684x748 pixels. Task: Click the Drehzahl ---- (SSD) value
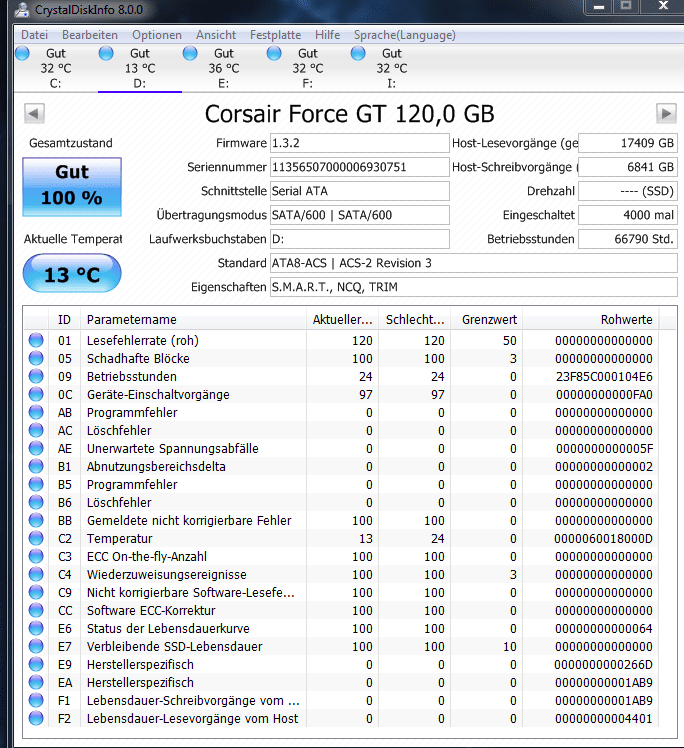coord(628,191)
